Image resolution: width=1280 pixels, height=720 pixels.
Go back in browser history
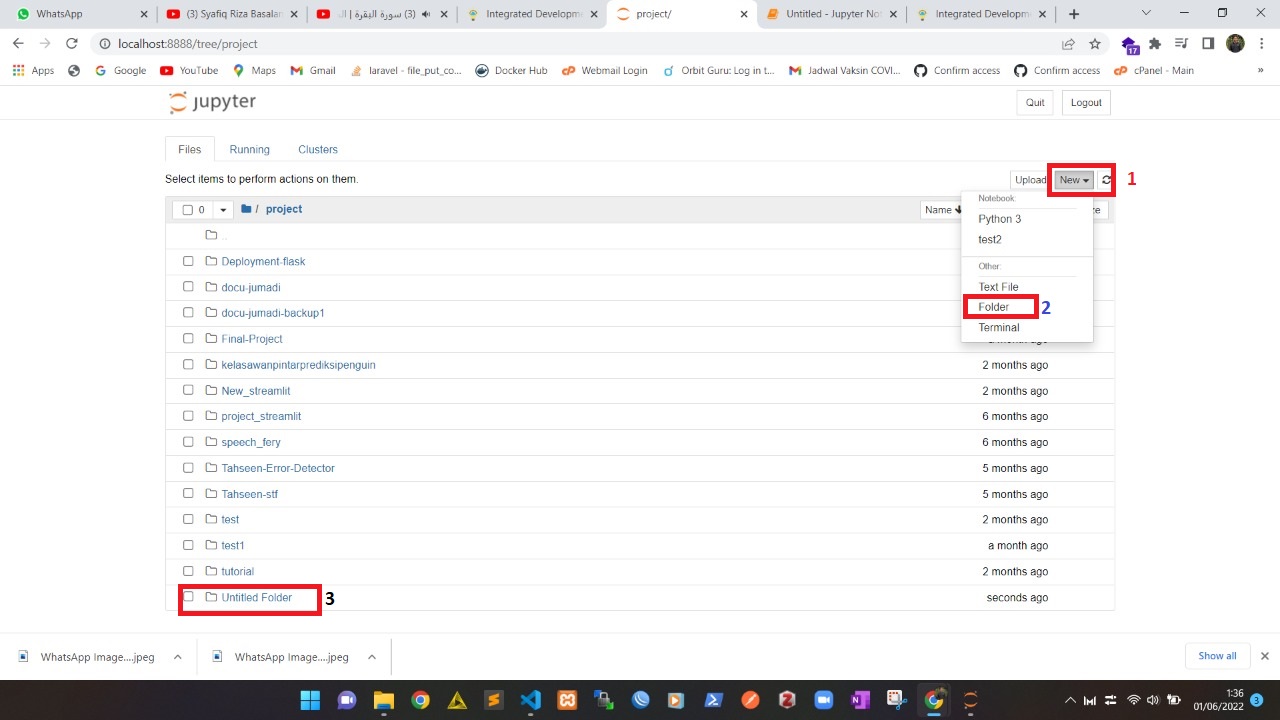tap(18, 44)
